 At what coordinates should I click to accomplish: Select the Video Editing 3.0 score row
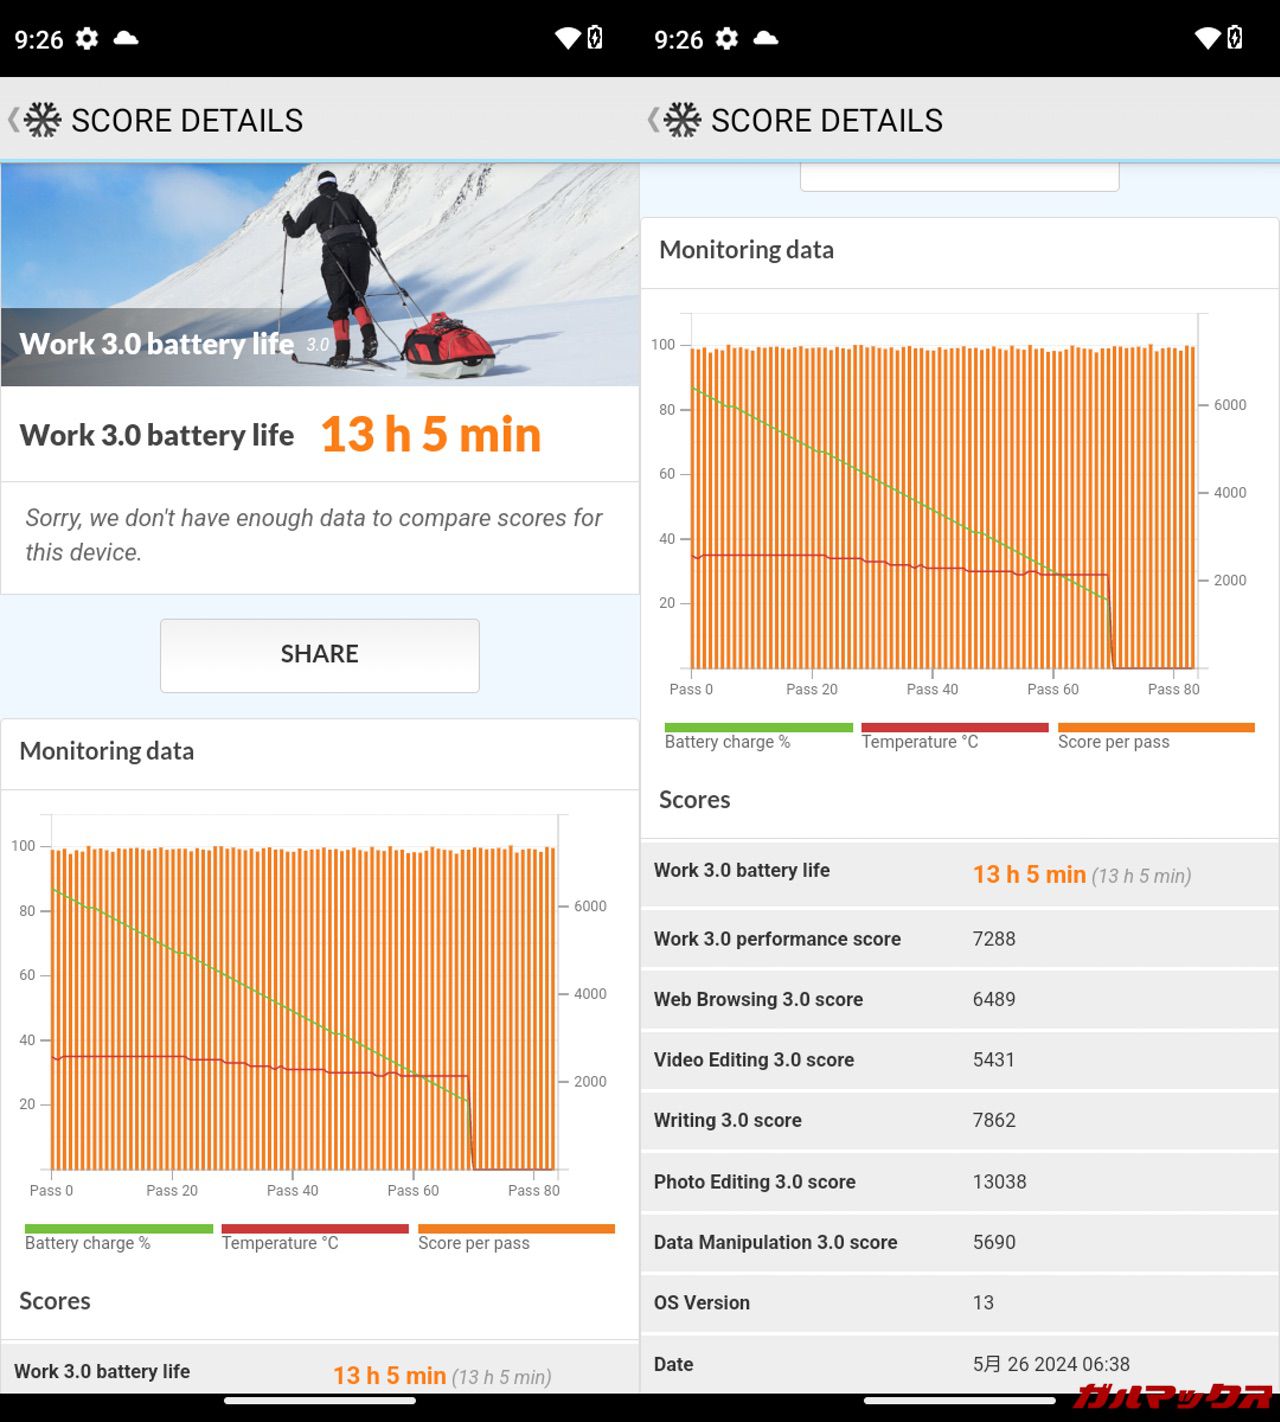pyautogui.click(x=959, y=1060)
